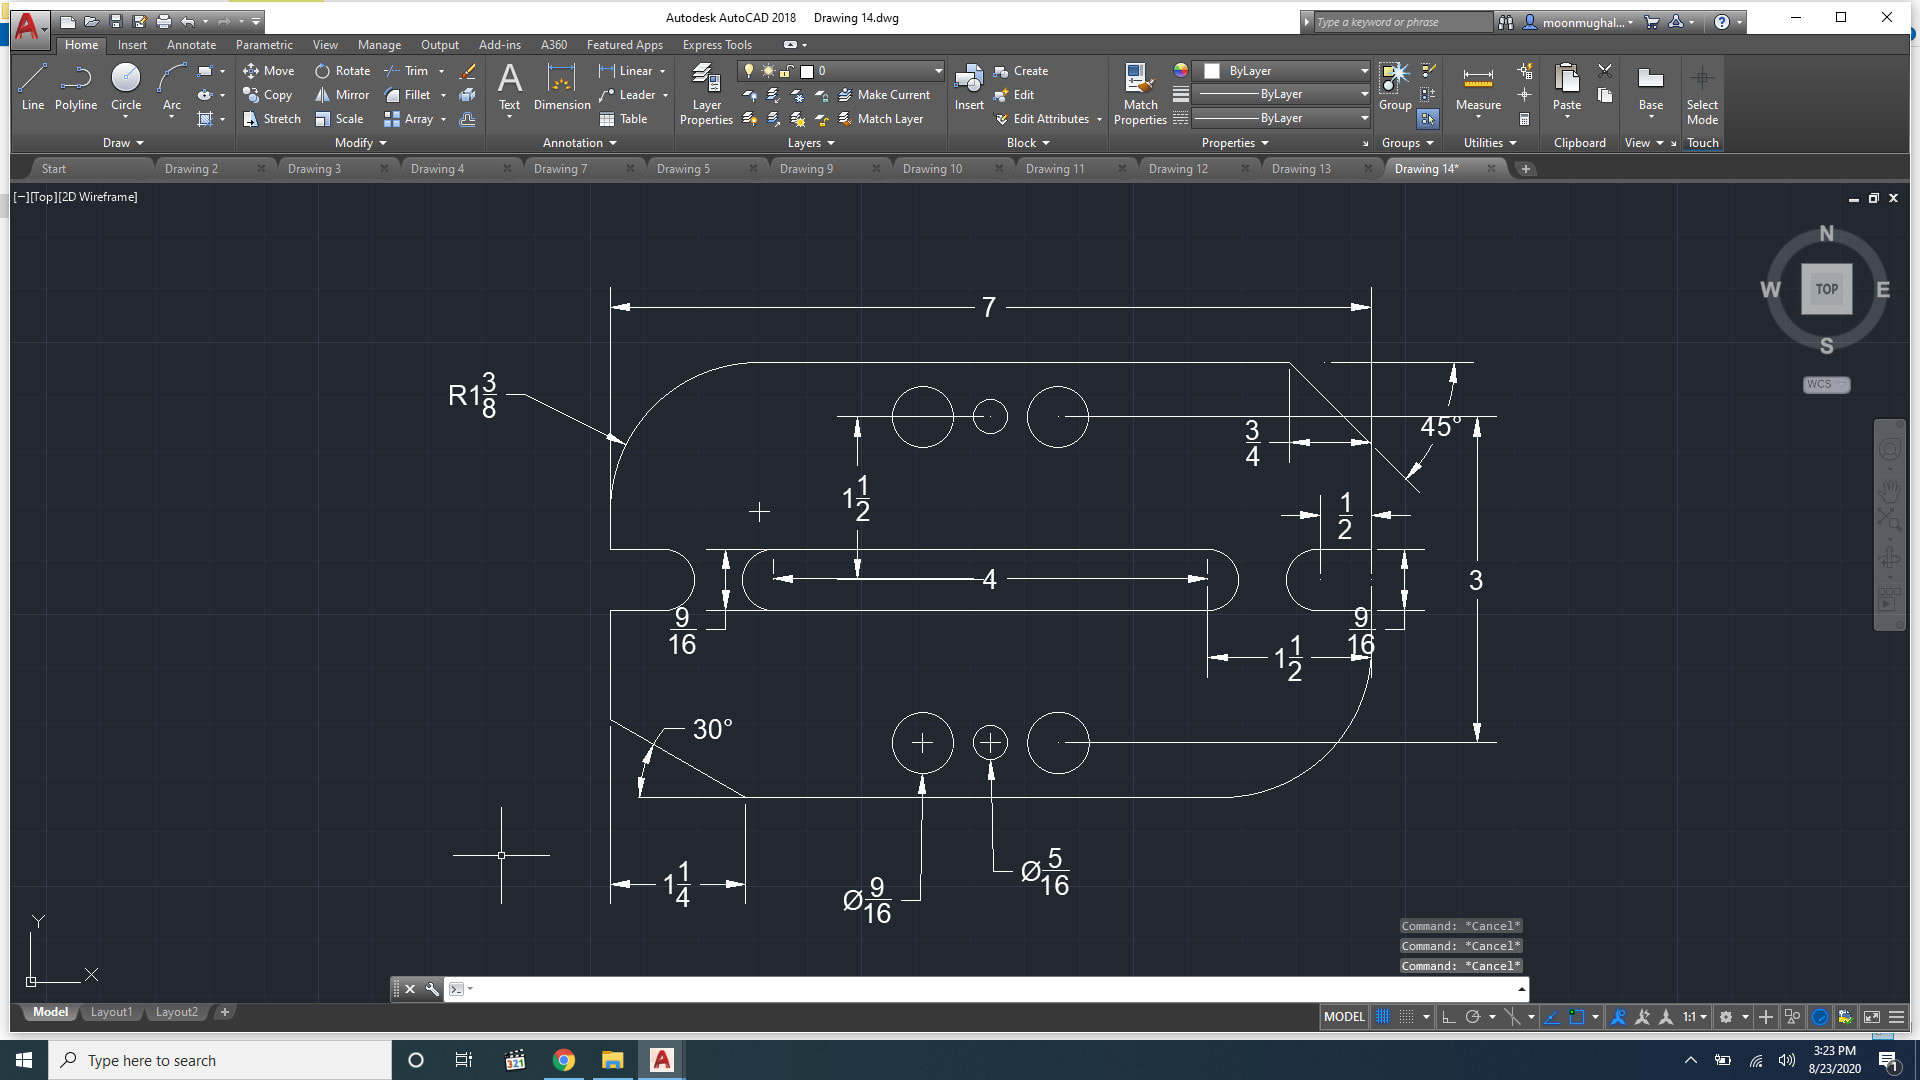Expand the Modify panel

(360, 143)
